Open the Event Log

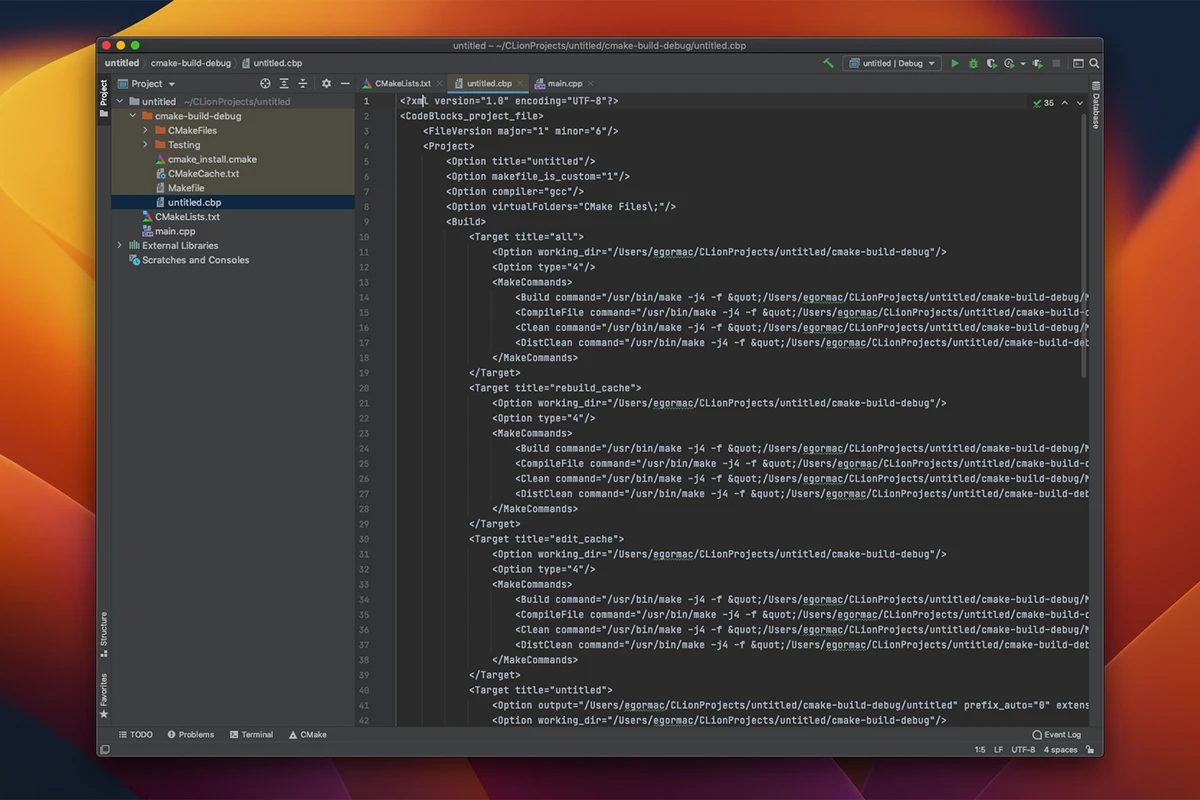coord(1055,734)
